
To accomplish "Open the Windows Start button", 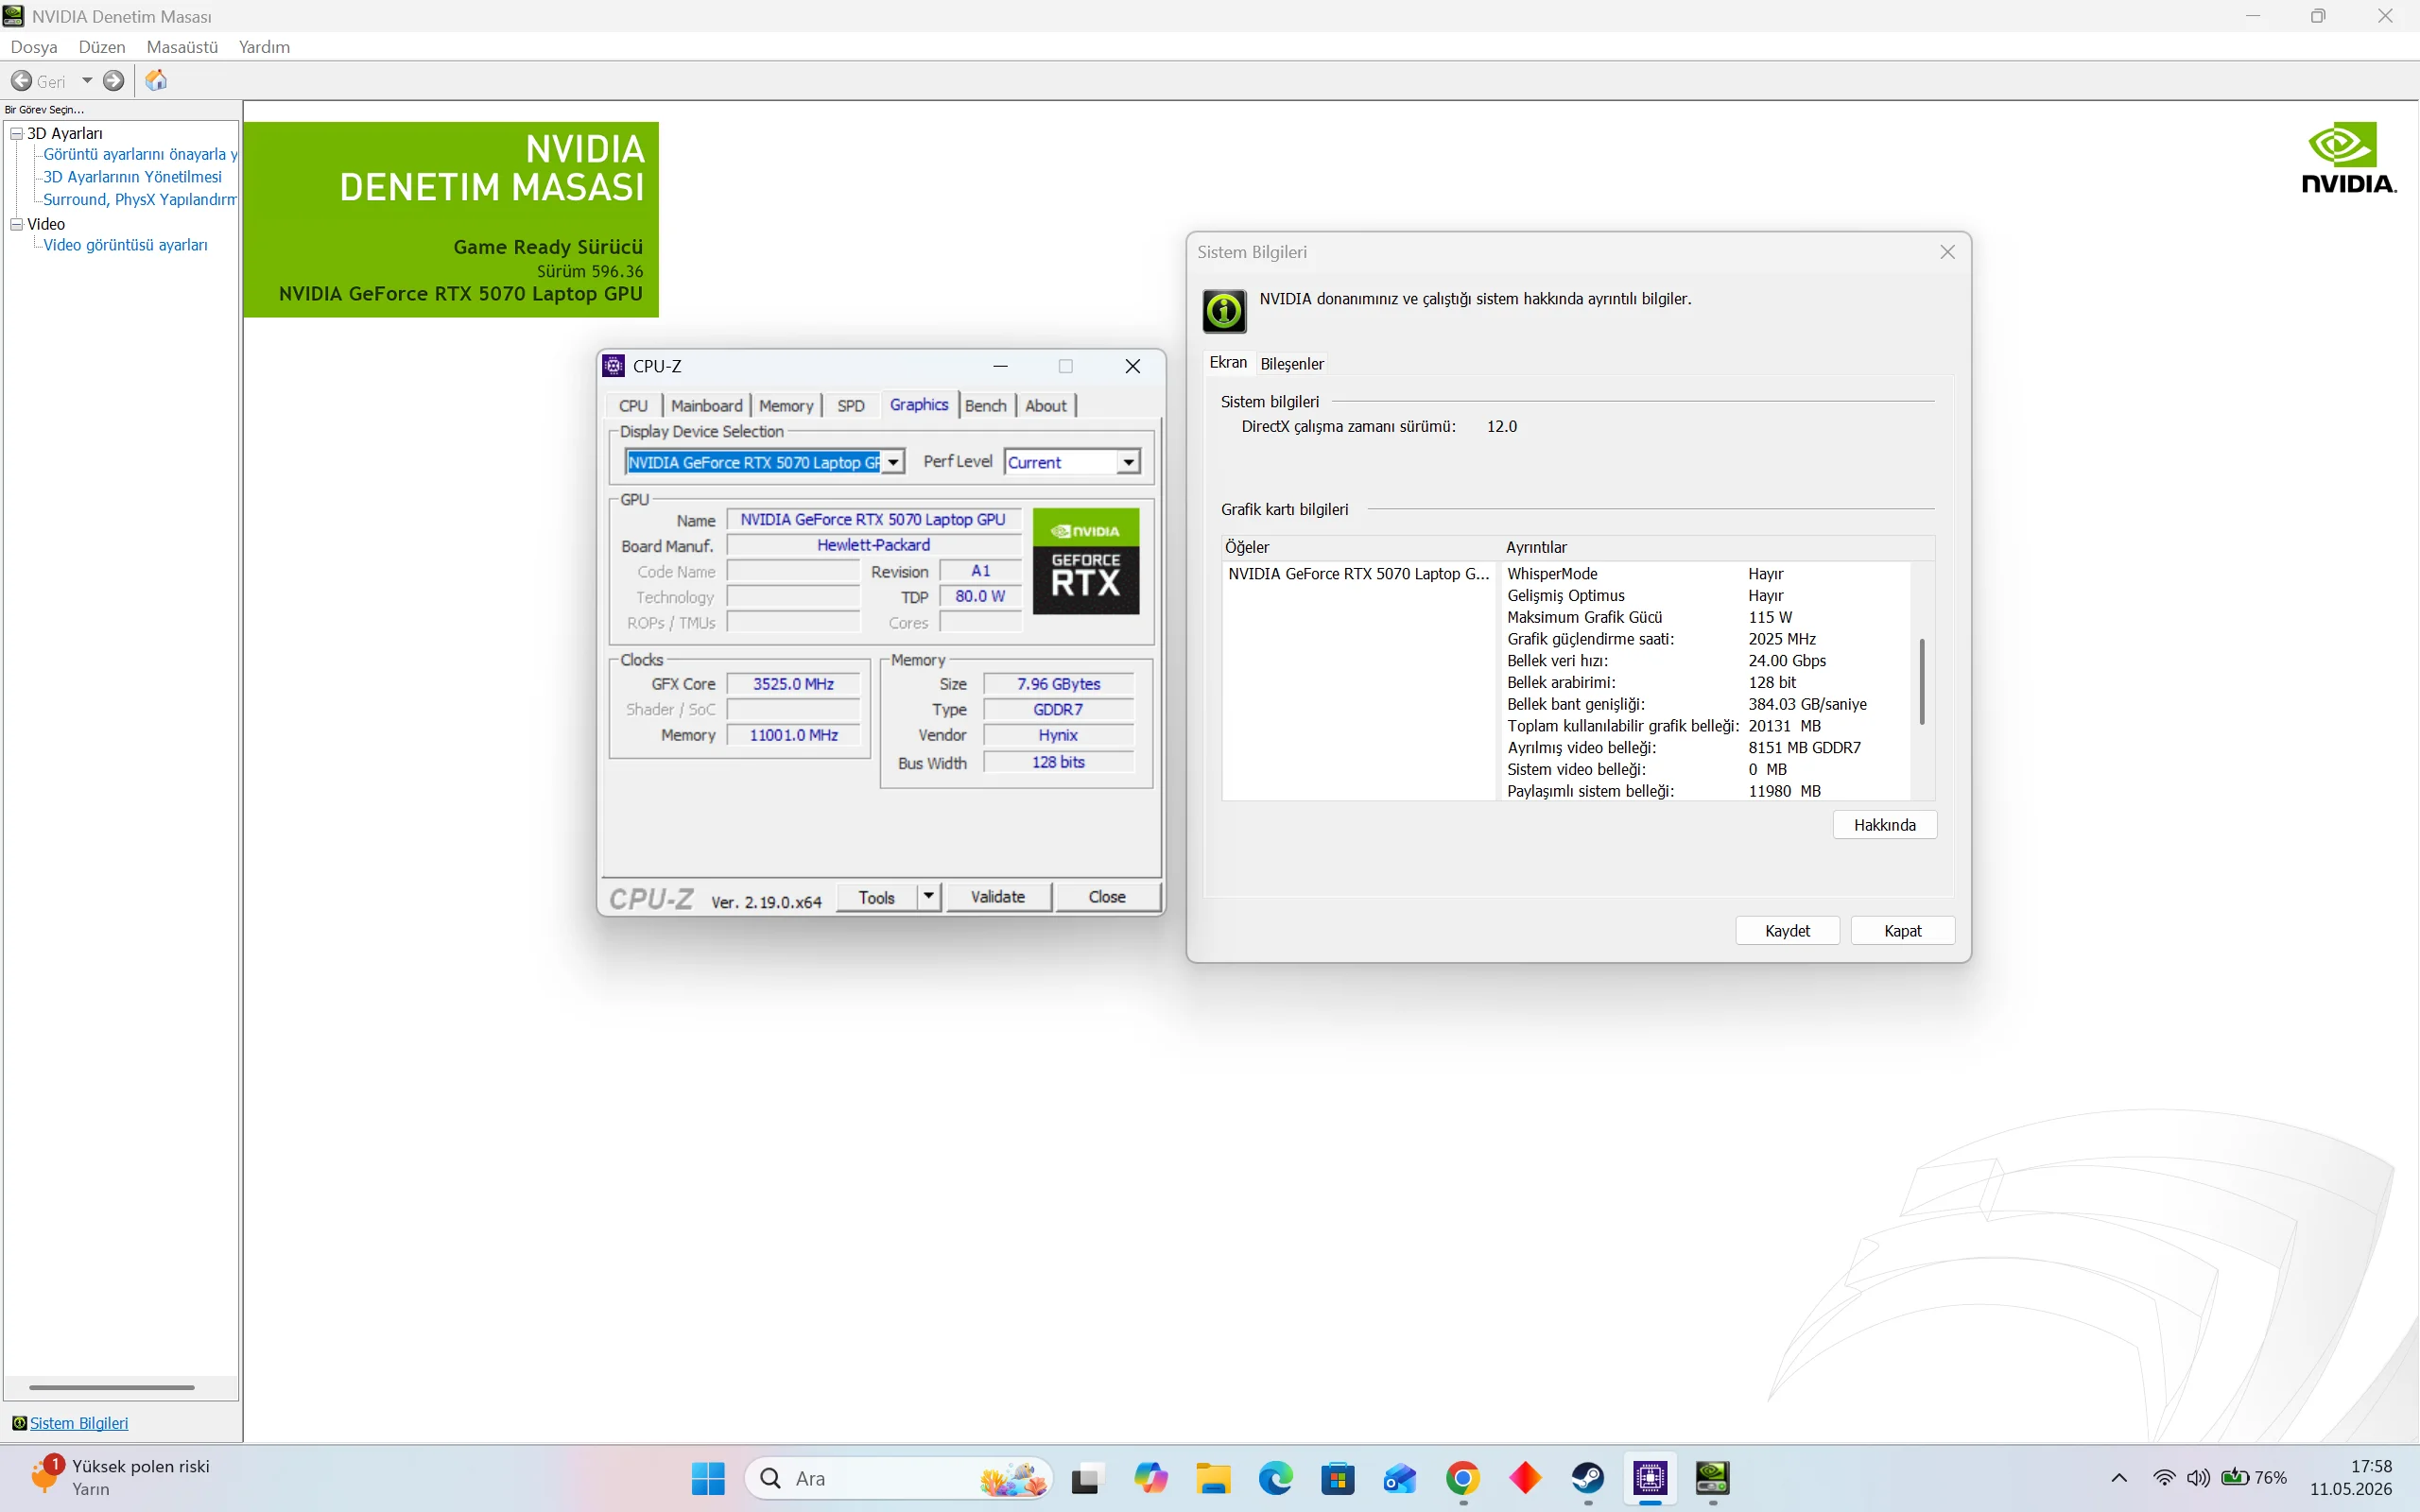I will (708, 1478).
